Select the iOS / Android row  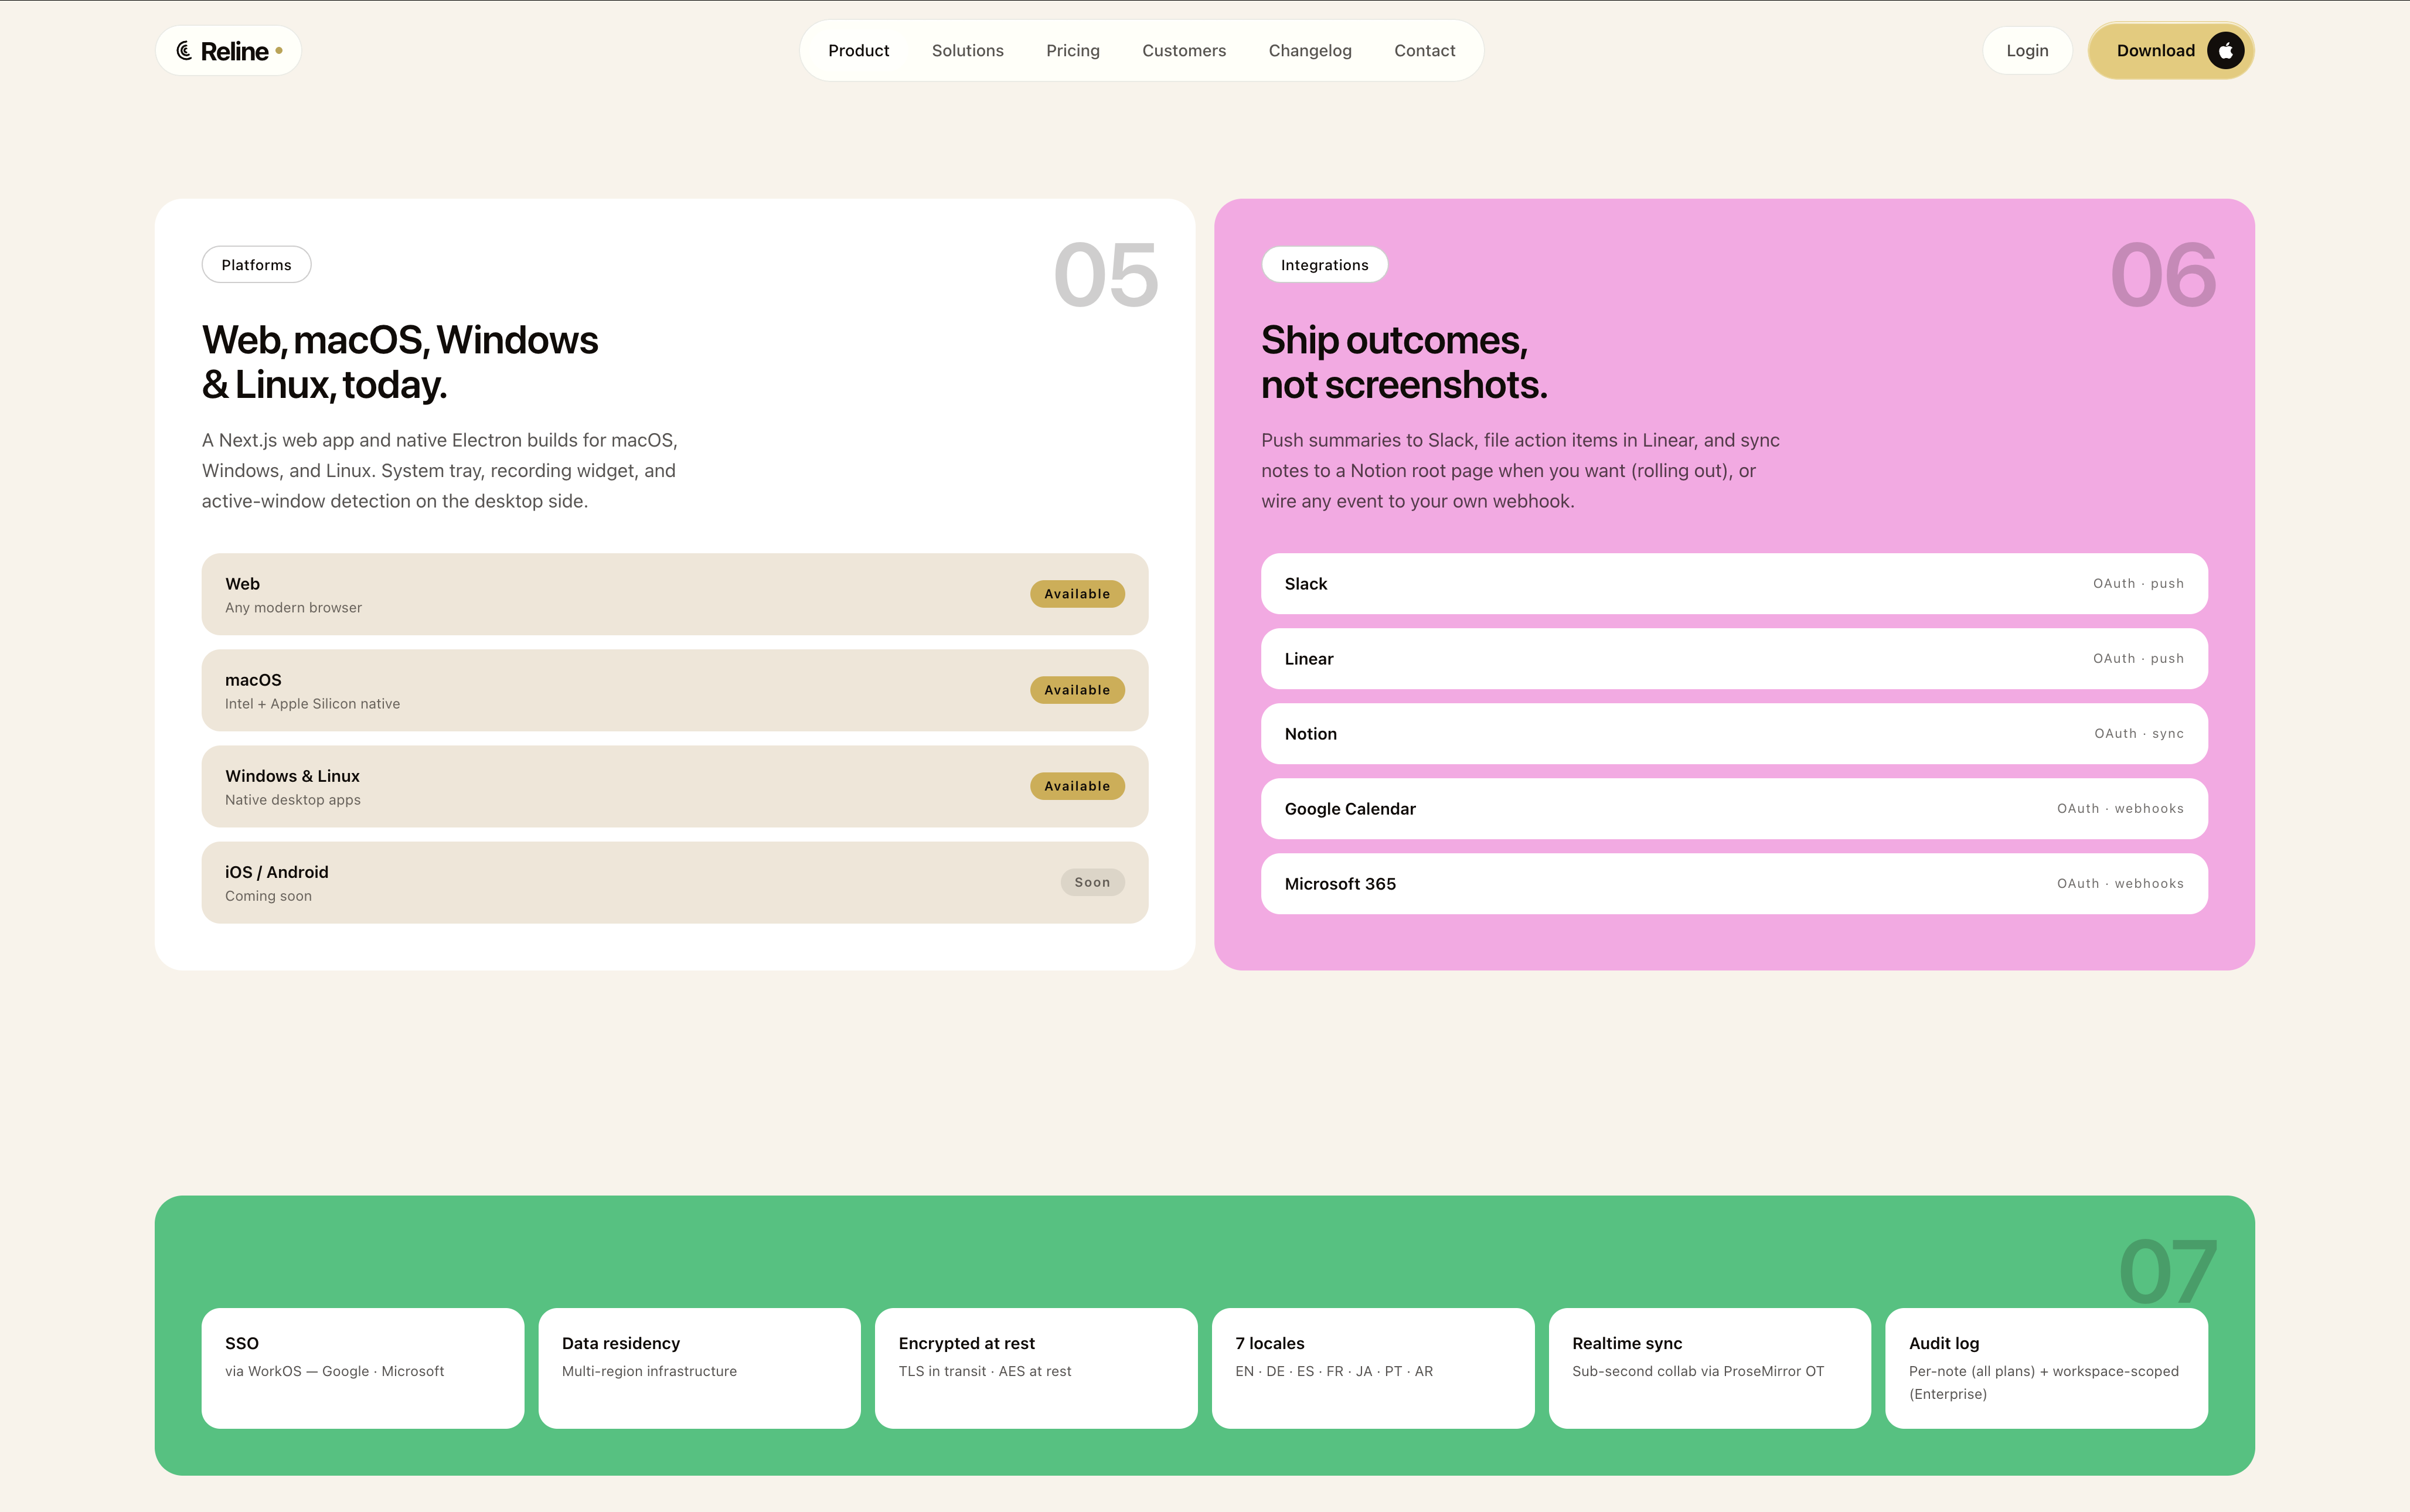click(674, 882)
